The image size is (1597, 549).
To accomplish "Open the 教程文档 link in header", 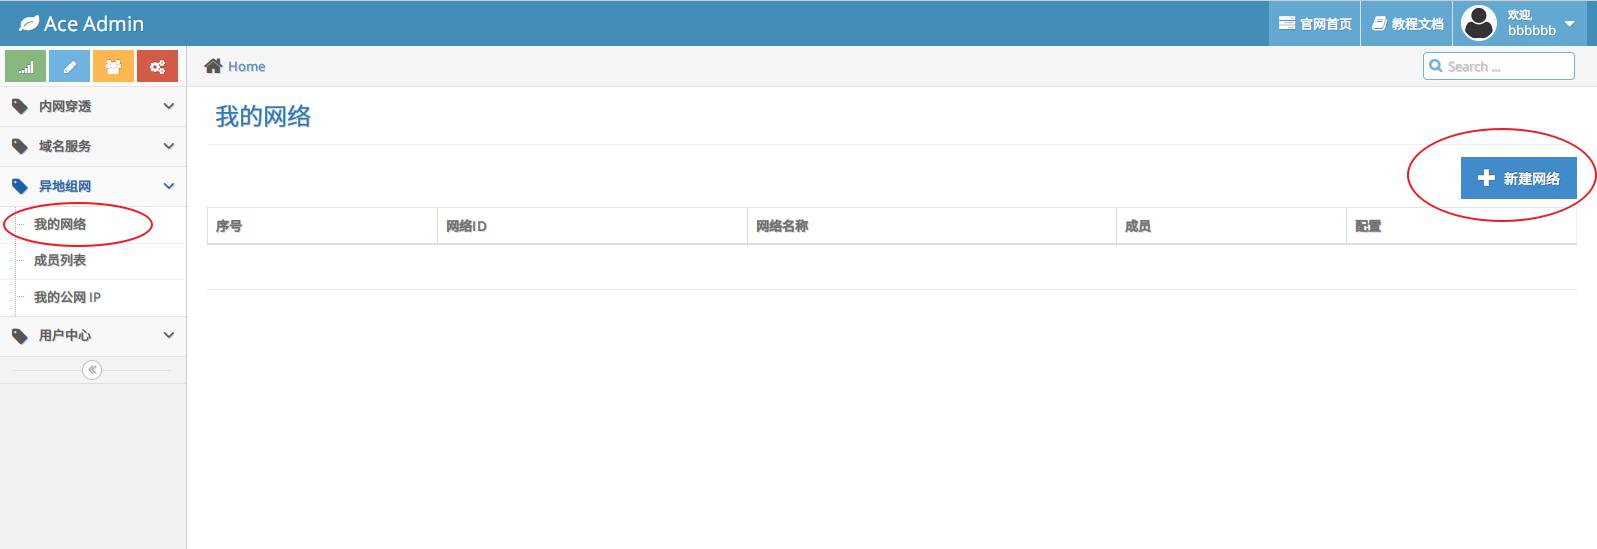I will [x=1407, y=23].
